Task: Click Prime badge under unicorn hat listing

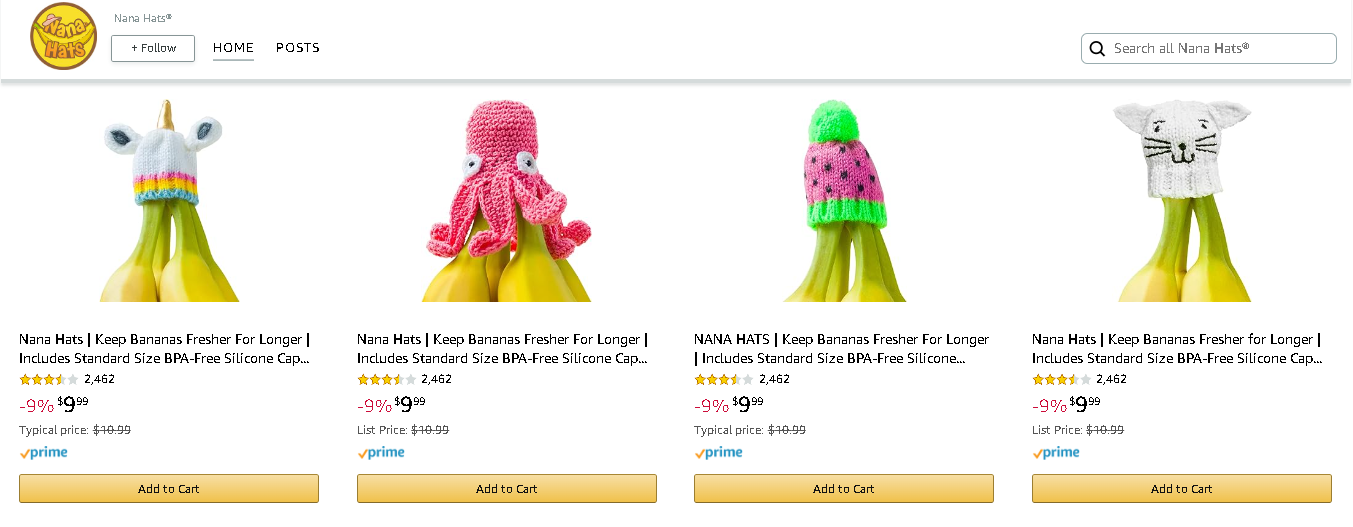Action: tap(44, 453)
